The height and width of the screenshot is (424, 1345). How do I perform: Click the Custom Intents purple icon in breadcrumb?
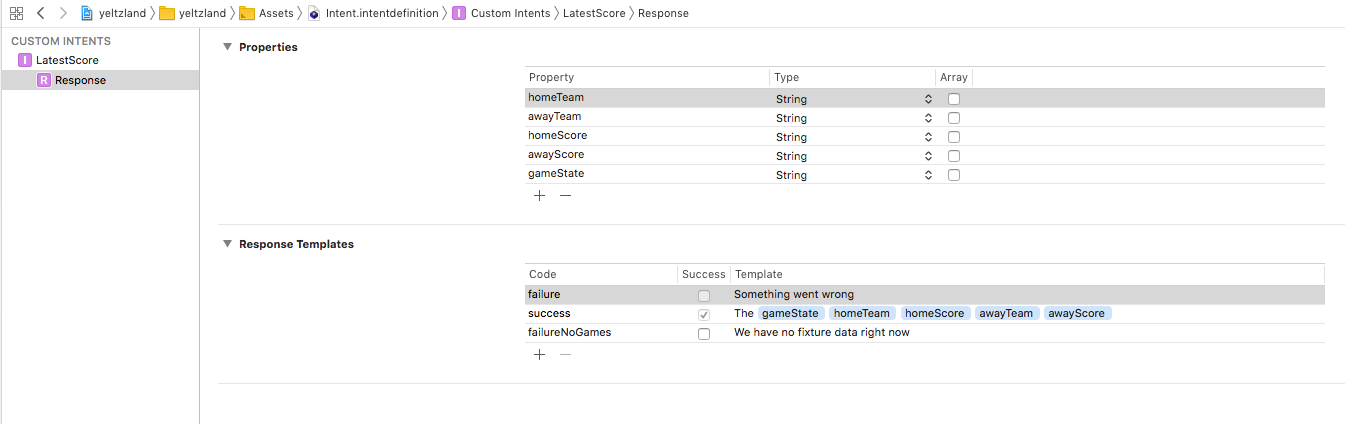[x=459, y=13]
